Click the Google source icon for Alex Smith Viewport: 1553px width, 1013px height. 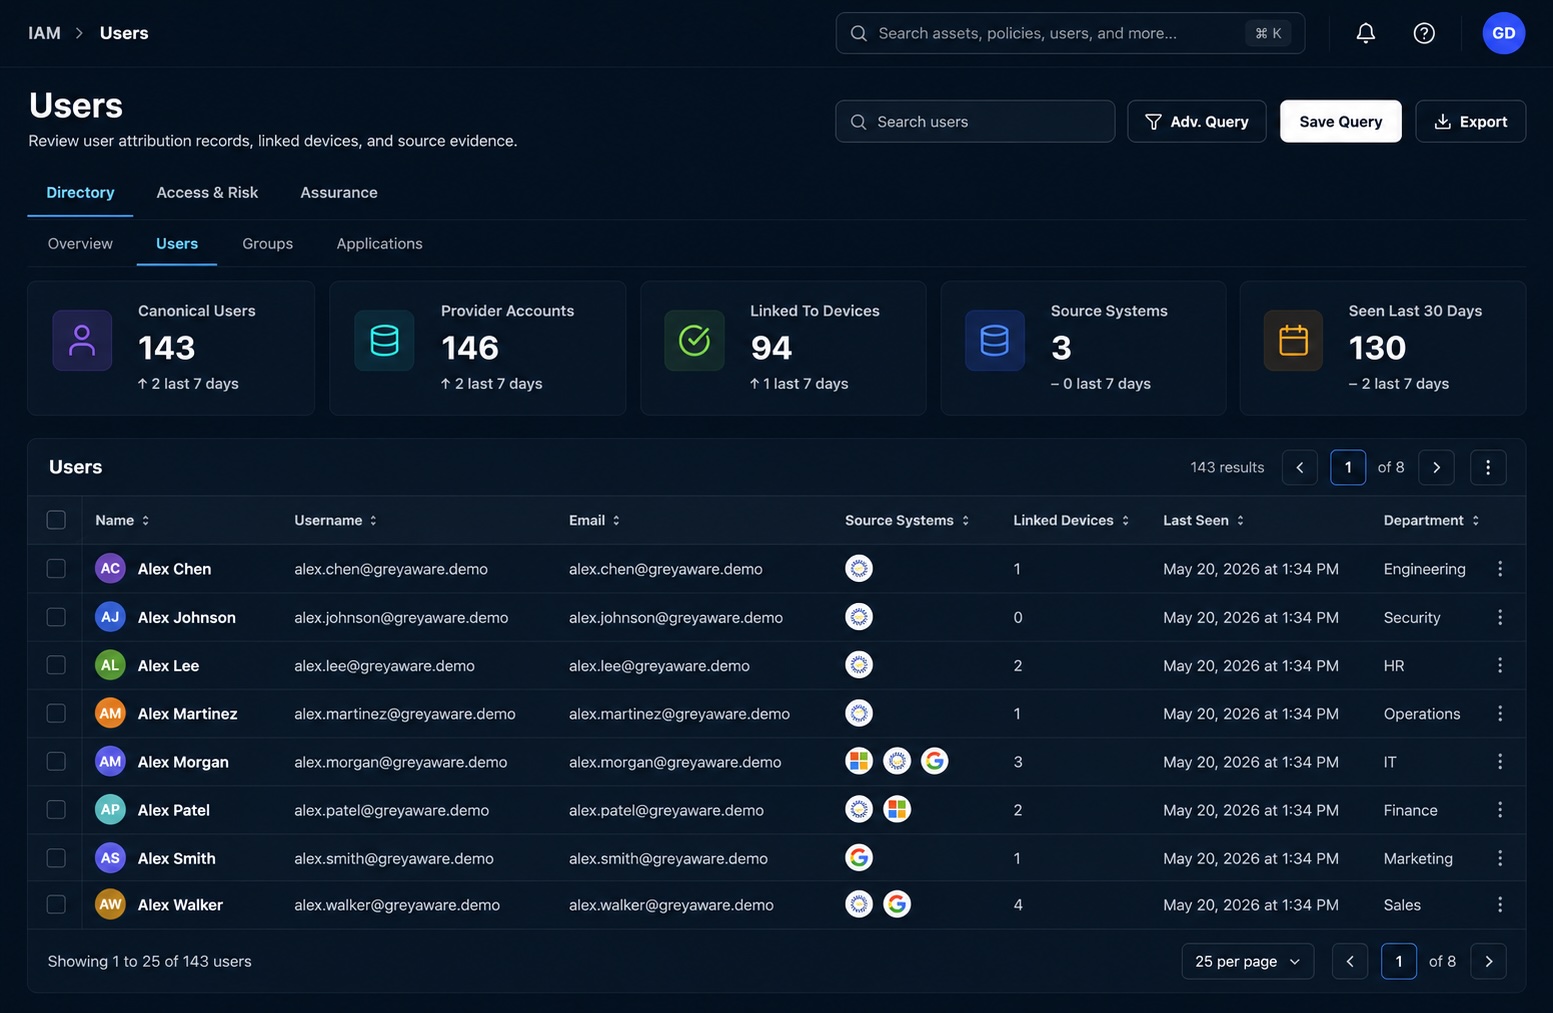point(859,857)
